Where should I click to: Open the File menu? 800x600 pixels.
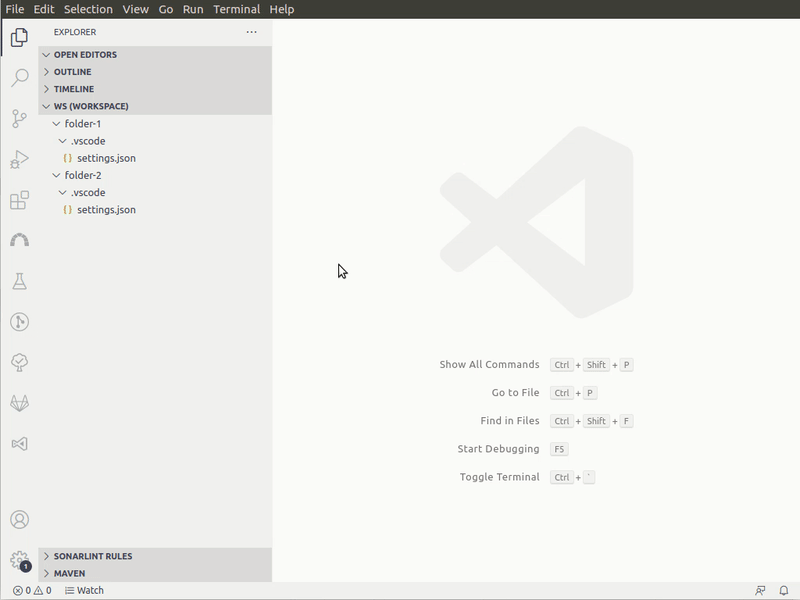pyautogui.click(x=15, y=9)
